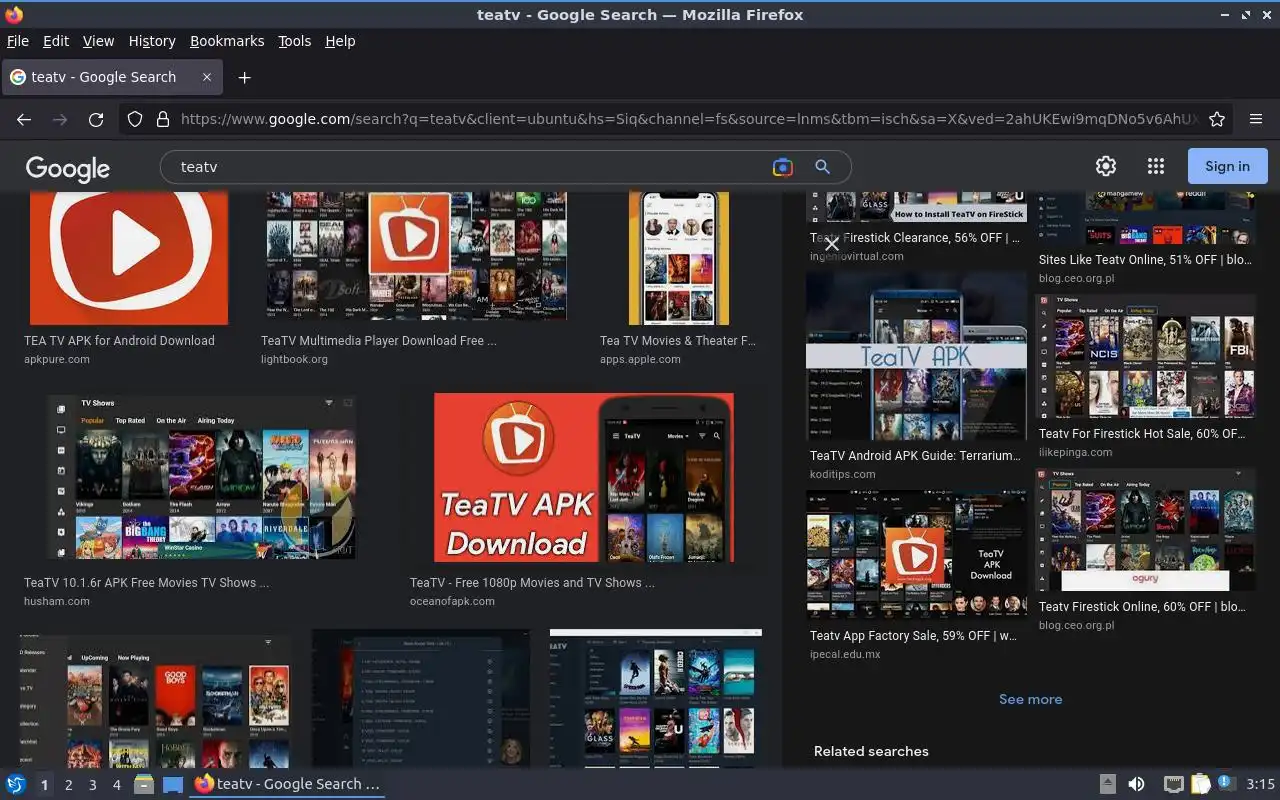Adjust volume from the tray speaker icon
This screenshot has height=800, width=1280.
(1136, 784)
